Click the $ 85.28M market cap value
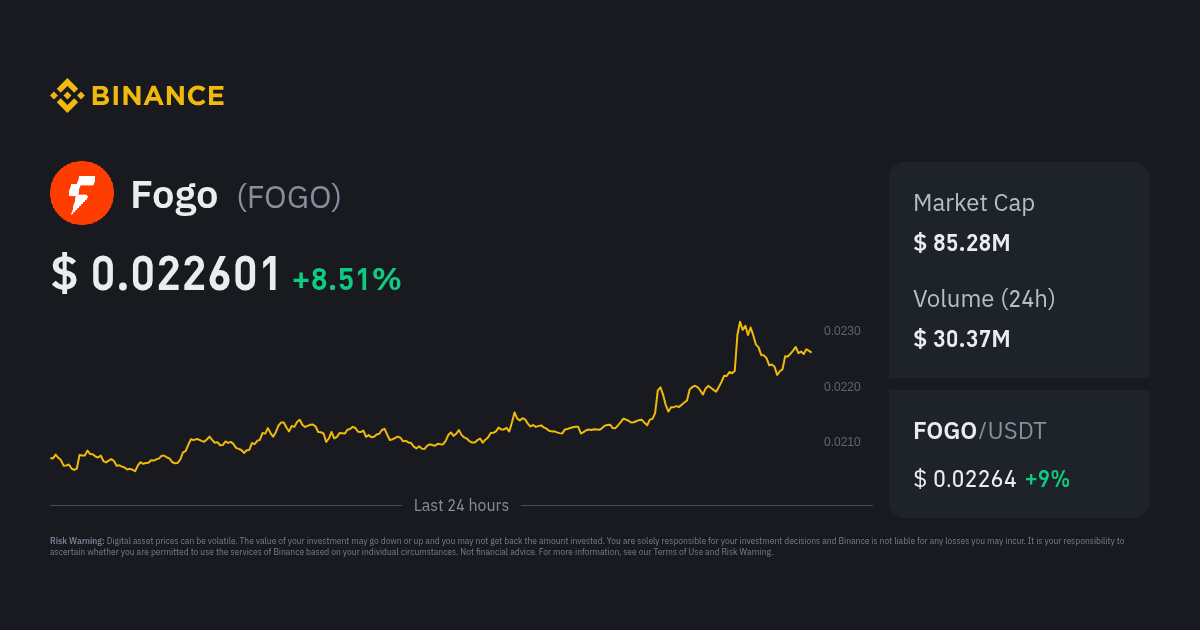Screen dimensions: 1200x630 [962, 242]
